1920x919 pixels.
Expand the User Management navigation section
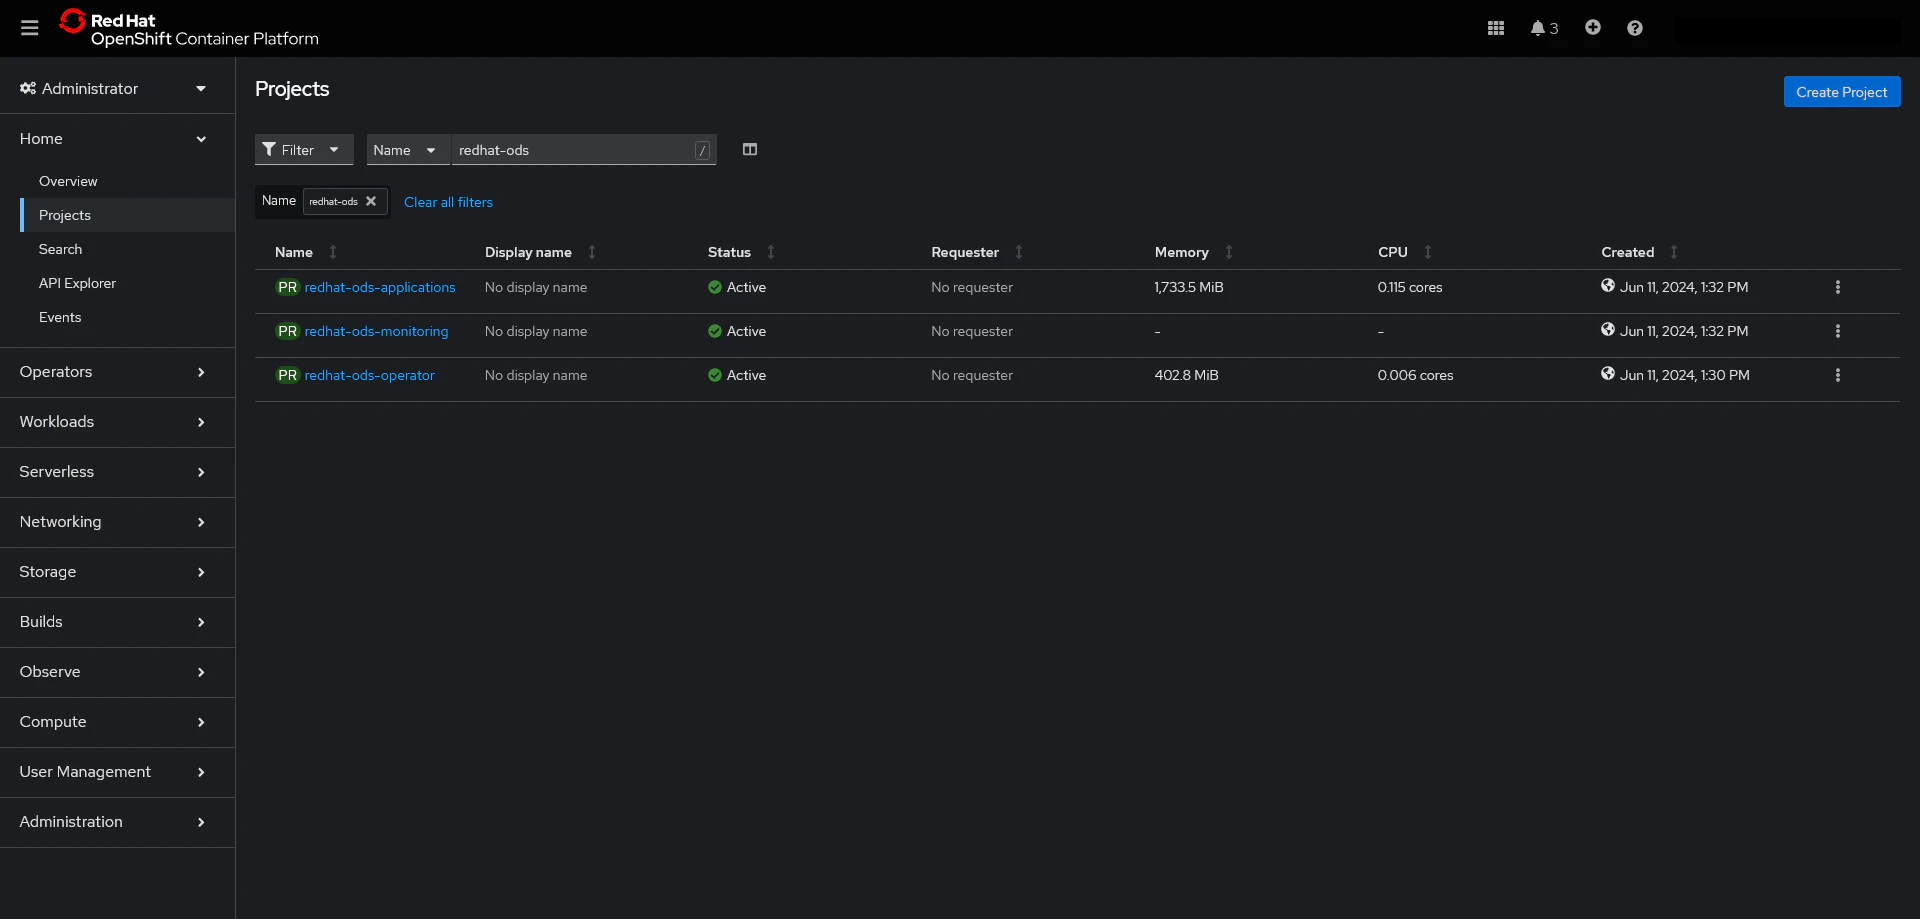pos(117,772)
